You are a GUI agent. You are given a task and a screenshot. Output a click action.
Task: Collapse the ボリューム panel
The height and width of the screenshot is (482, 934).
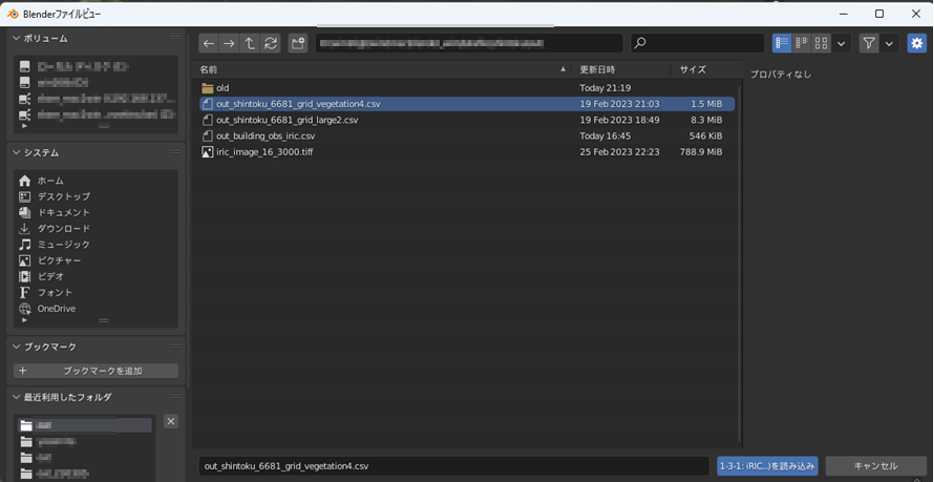coord(16,38)
